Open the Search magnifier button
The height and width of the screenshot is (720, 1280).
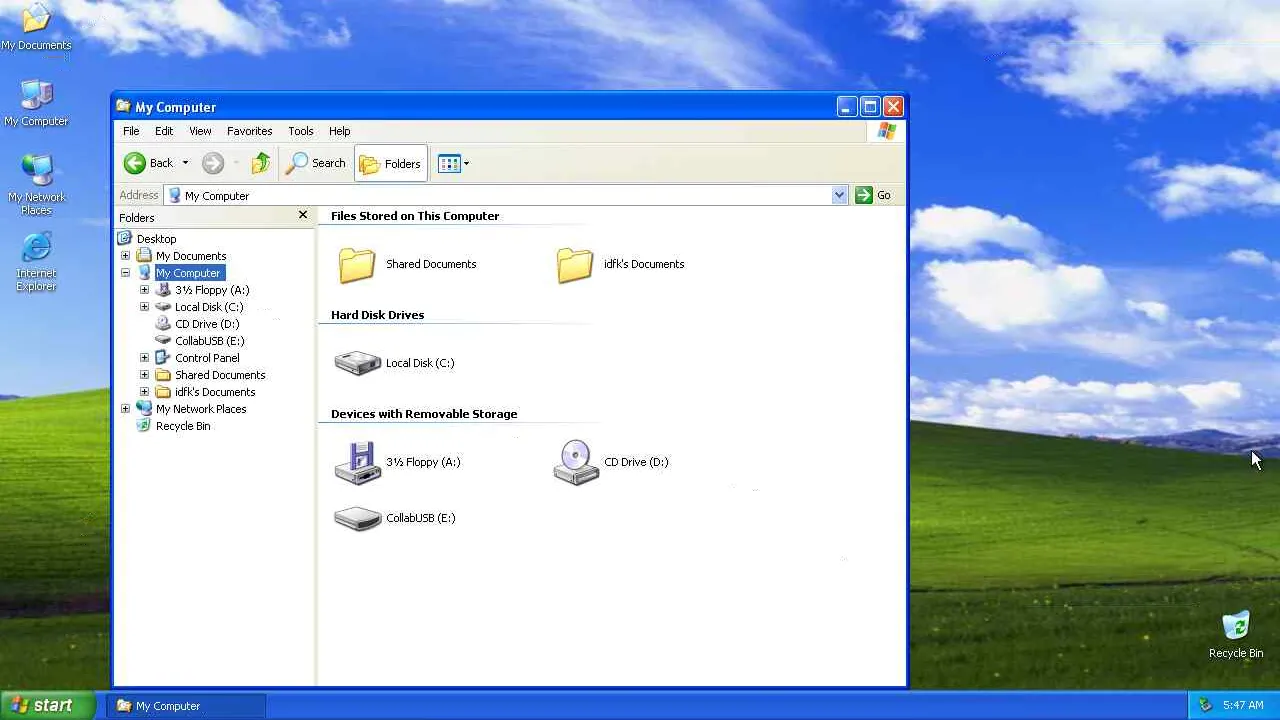[x=316, y=163]
